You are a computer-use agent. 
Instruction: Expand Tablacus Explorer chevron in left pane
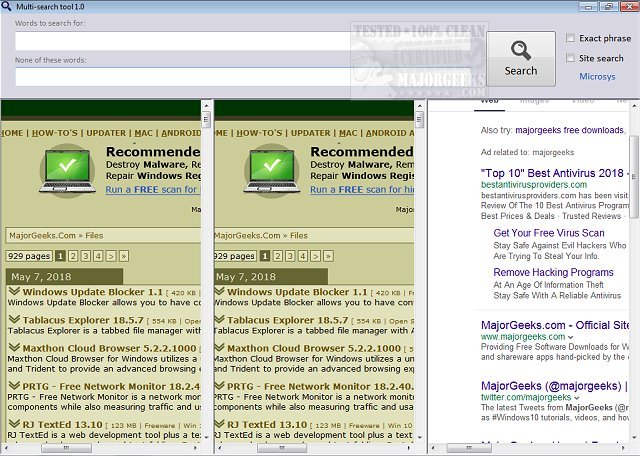(14, 319)
